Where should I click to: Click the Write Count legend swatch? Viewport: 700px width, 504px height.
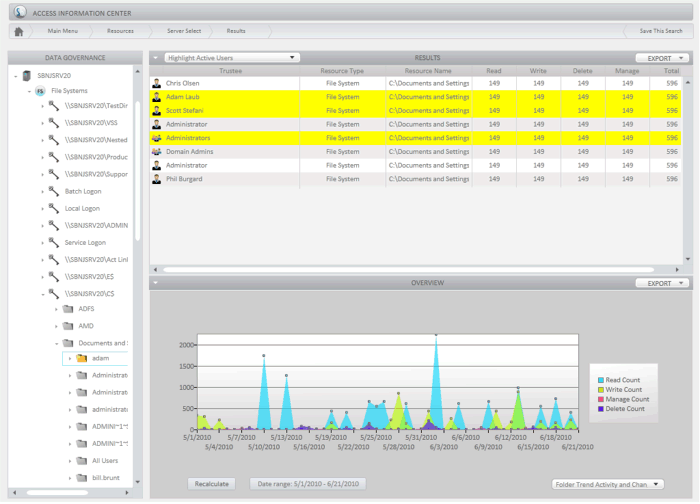click(601, 390)
